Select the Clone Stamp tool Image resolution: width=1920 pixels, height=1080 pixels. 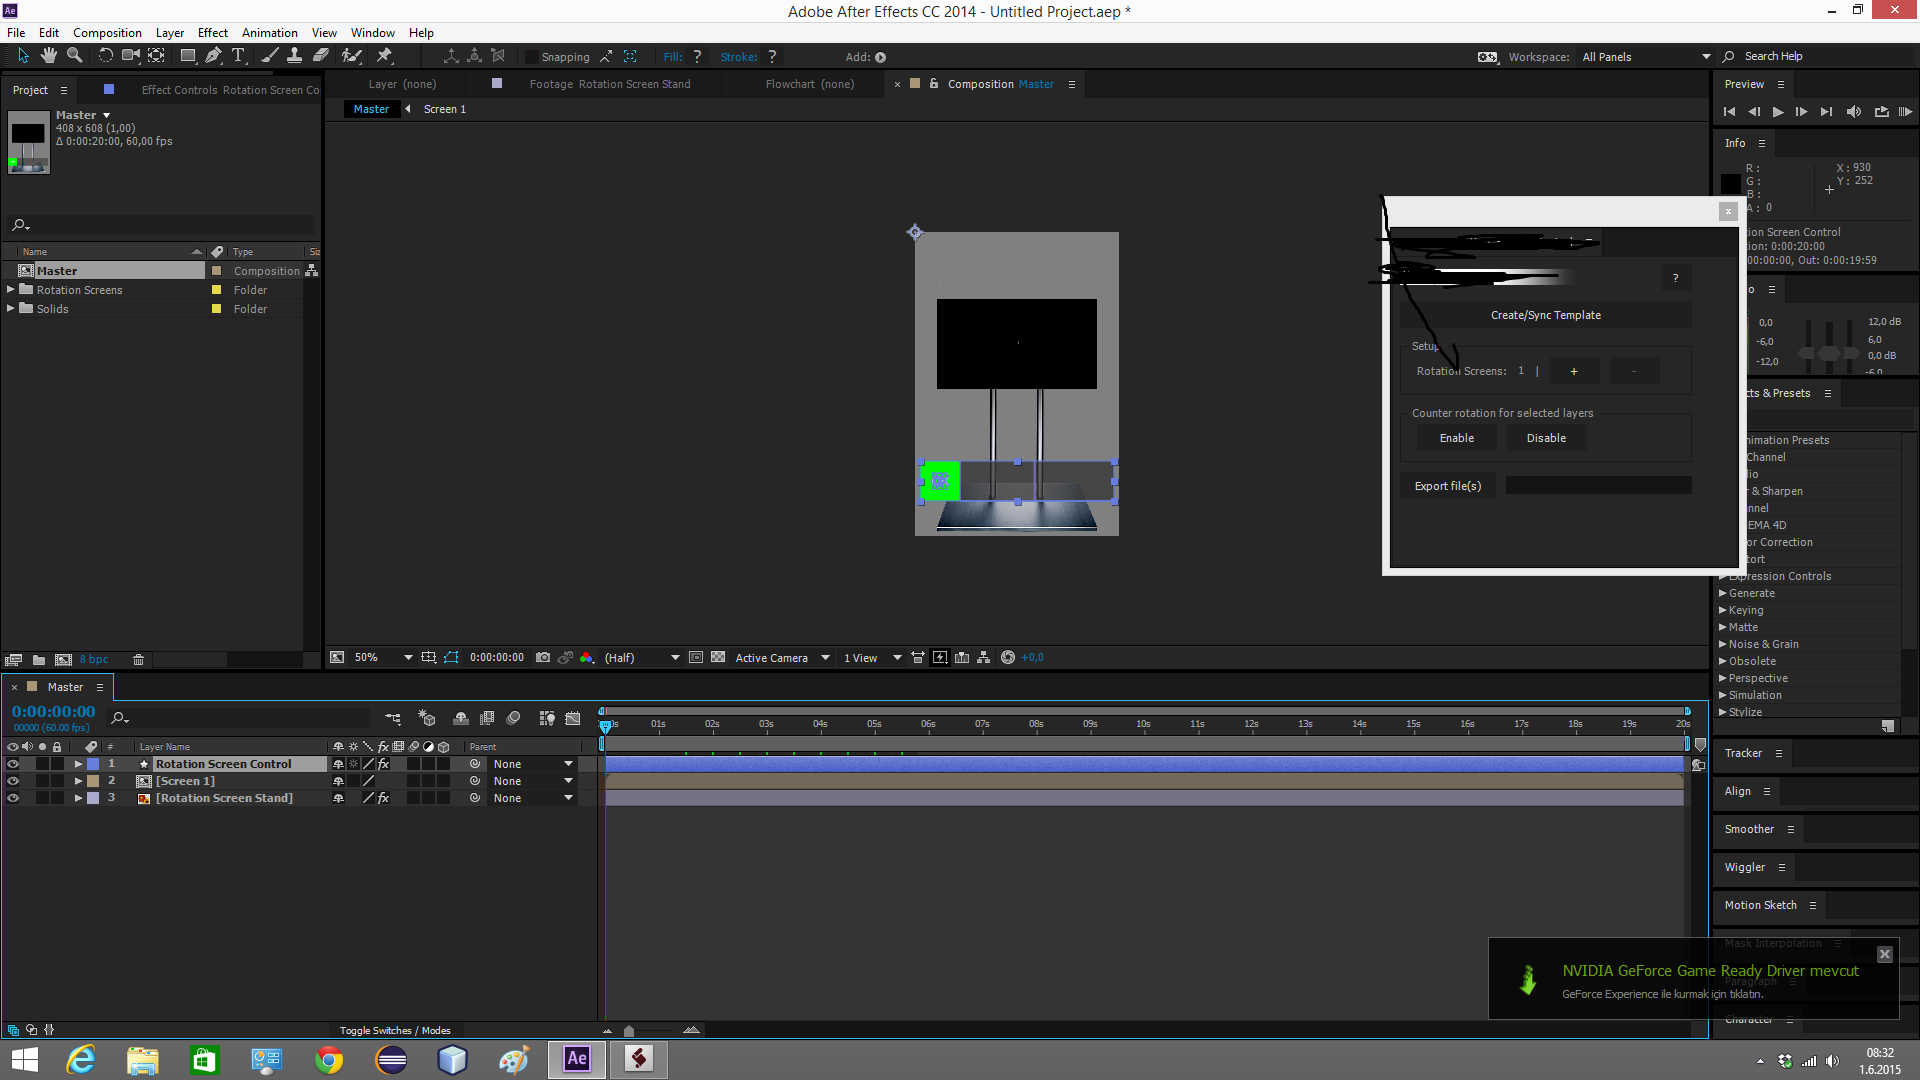click(294, 56)
